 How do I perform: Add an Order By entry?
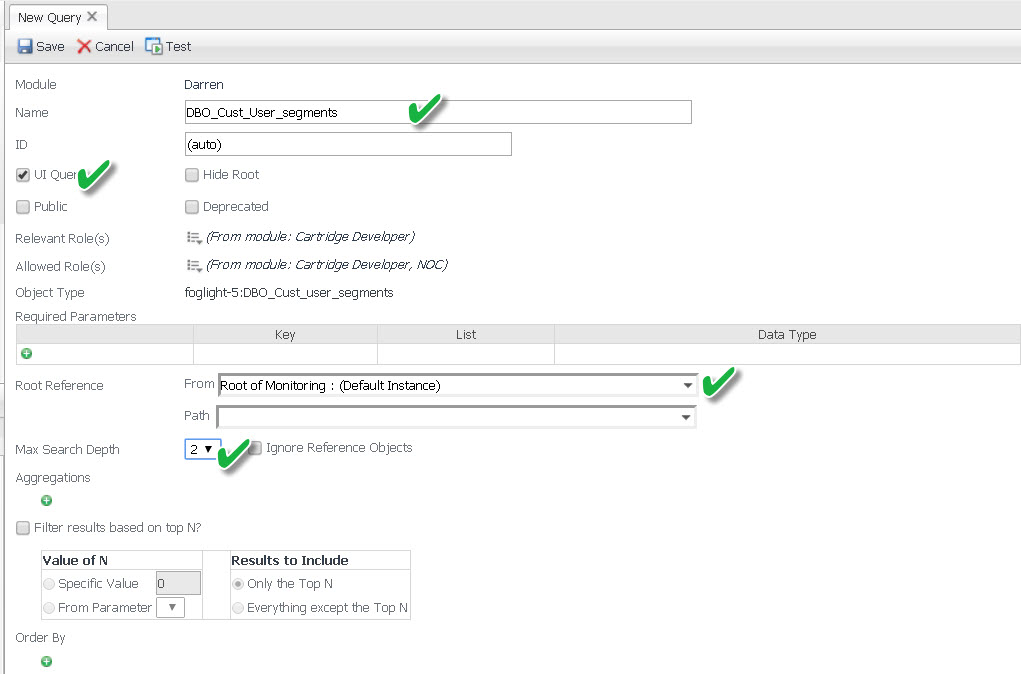click(x=46, y=661)
